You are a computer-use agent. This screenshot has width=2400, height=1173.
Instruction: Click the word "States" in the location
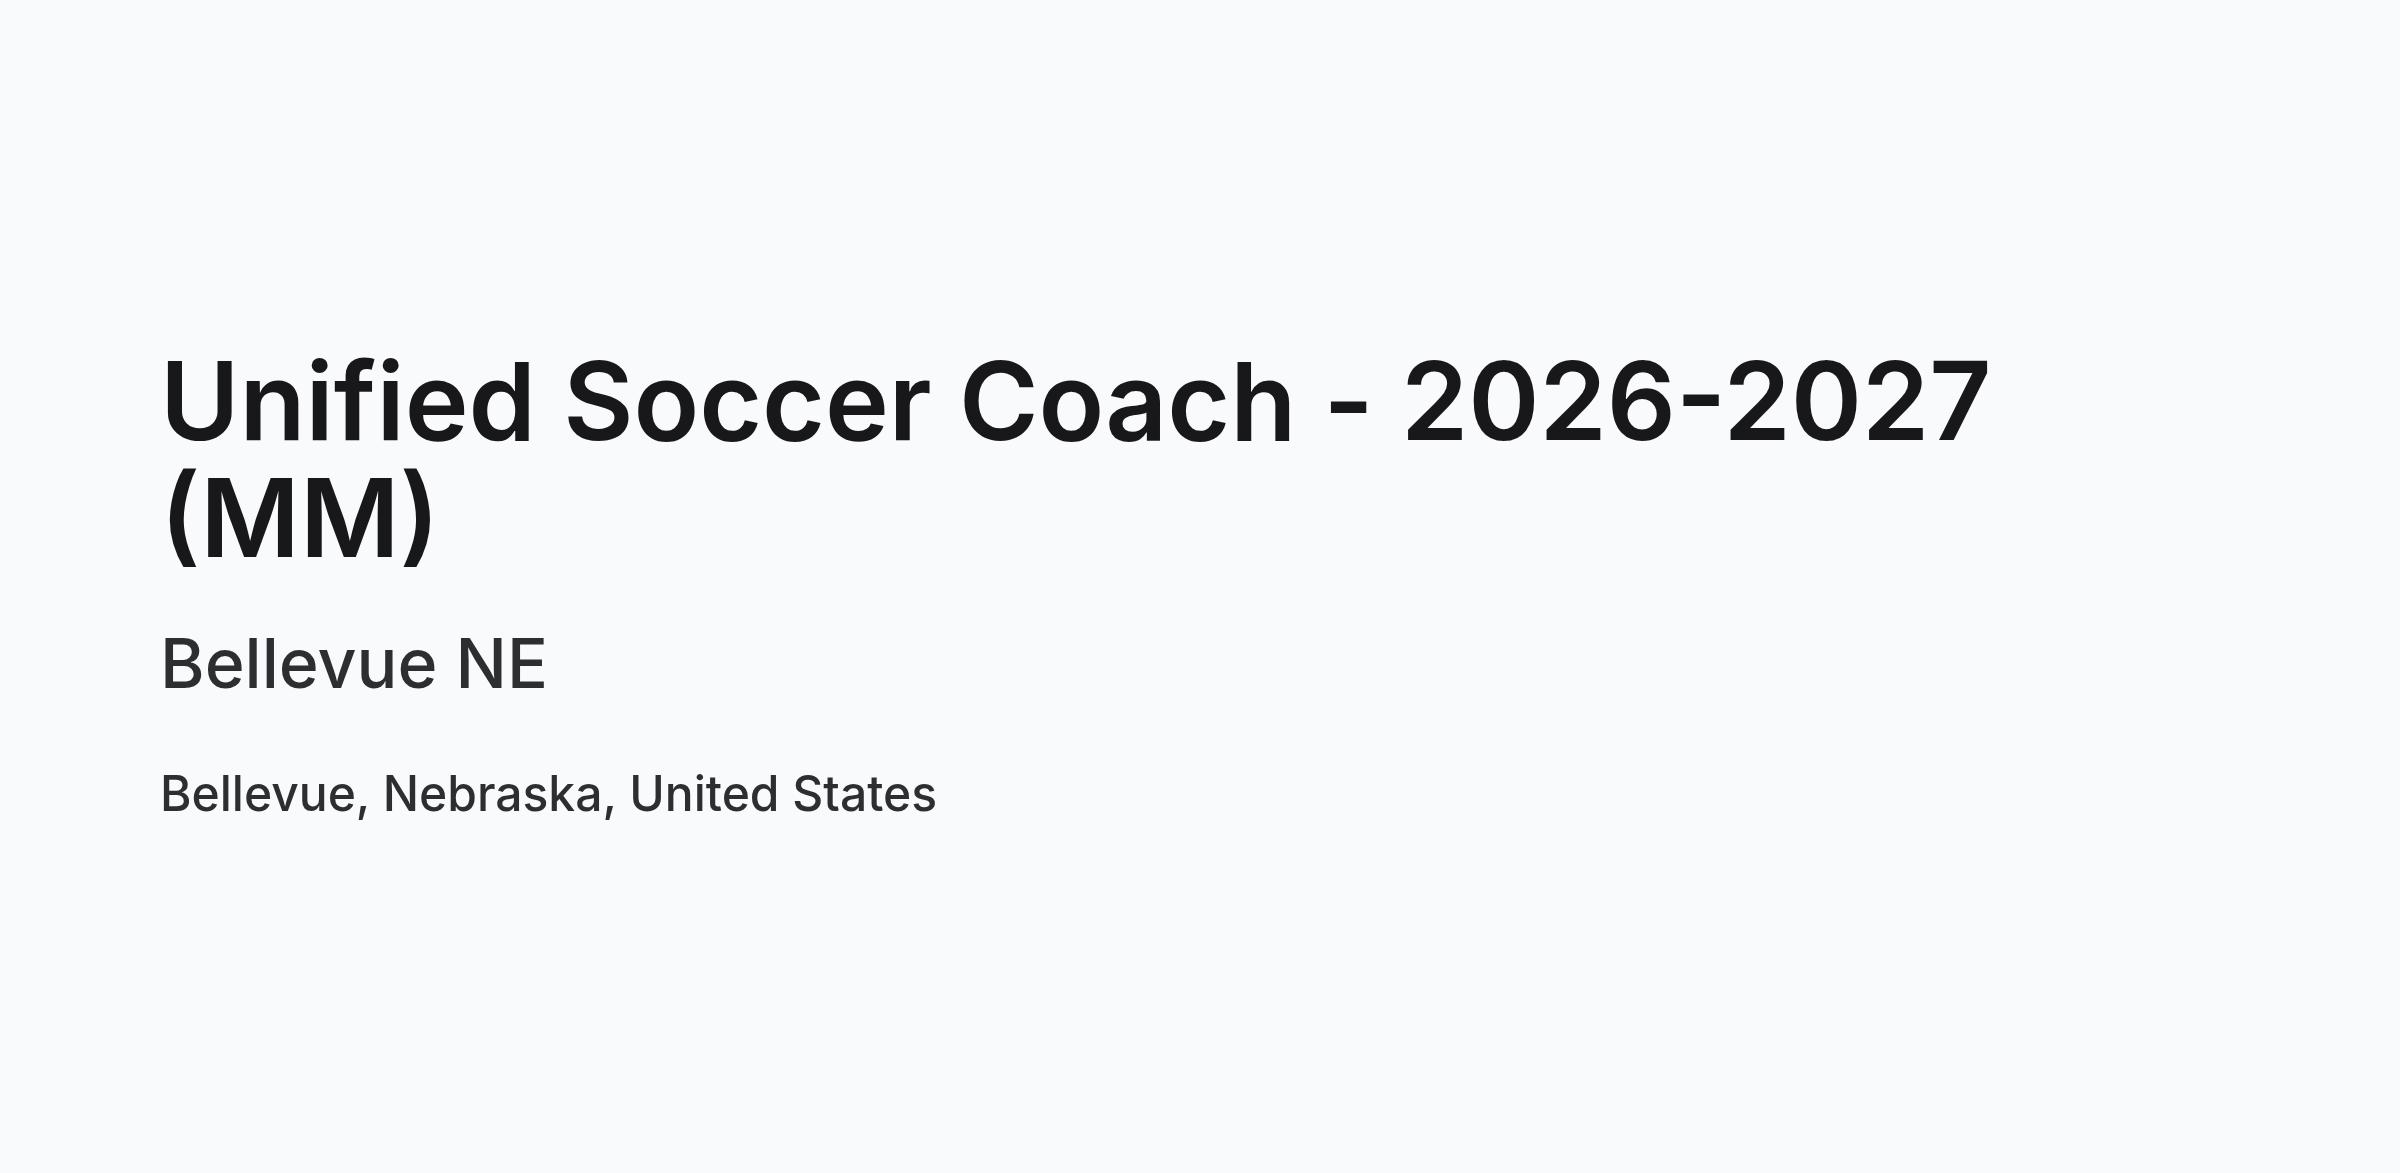[x=864, y=795]
